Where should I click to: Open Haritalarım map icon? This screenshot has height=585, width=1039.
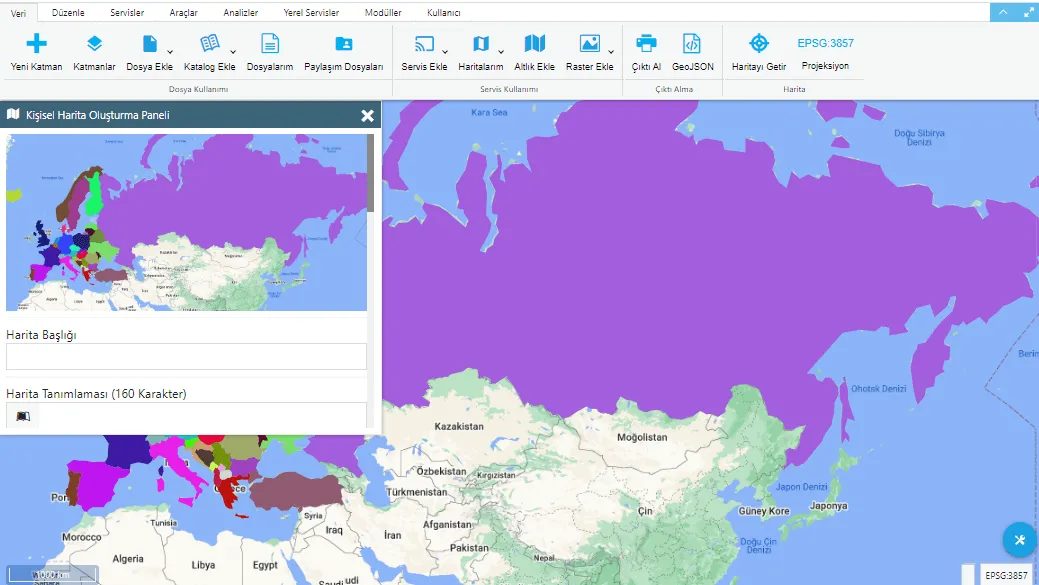[480, 44]
